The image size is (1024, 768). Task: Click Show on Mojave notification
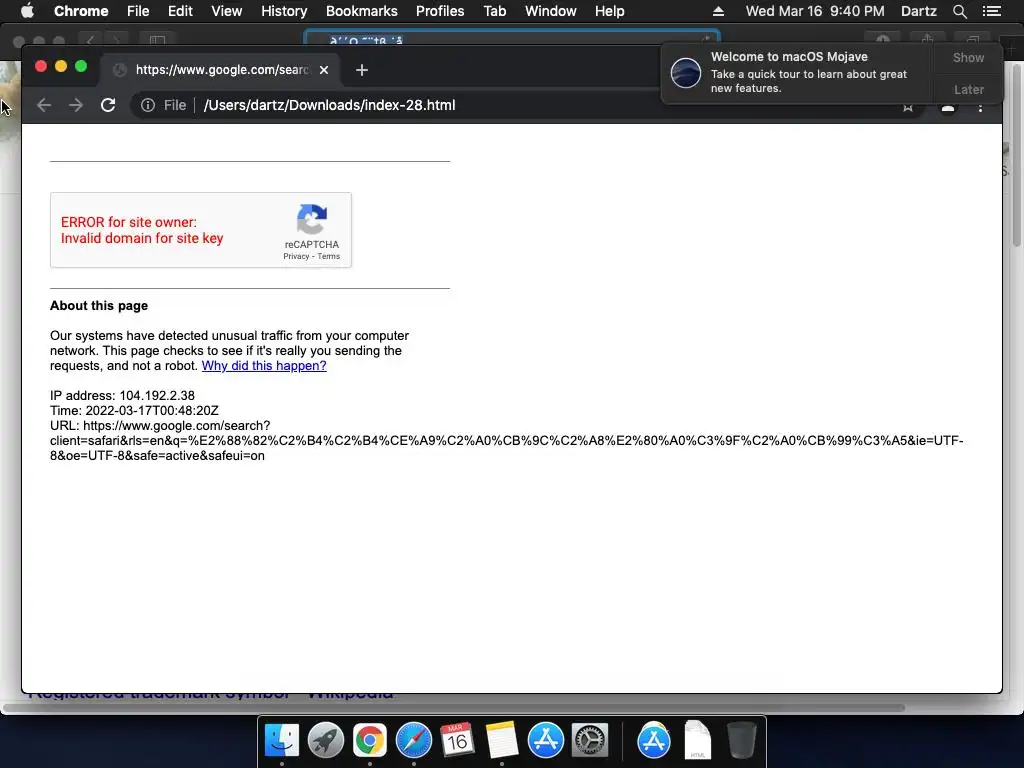point(968,57)
